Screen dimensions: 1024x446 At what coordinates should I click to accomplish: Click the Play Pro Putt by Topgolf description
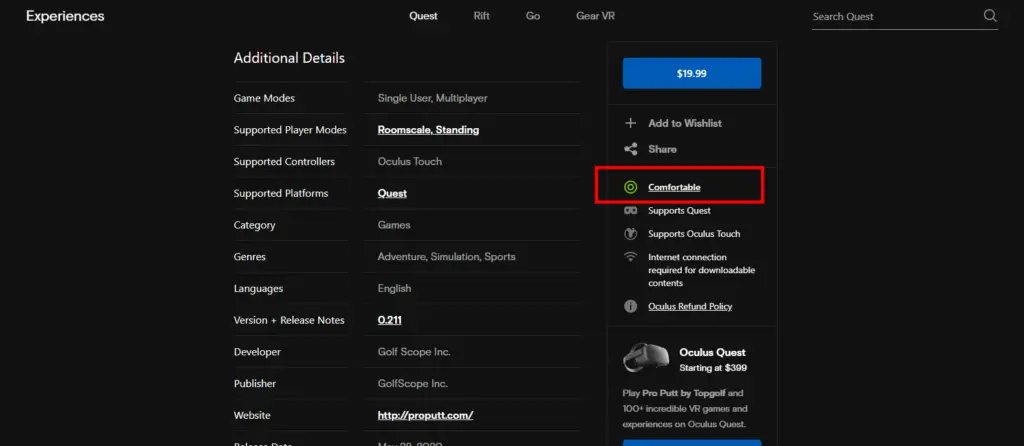(x=685, y=409)
